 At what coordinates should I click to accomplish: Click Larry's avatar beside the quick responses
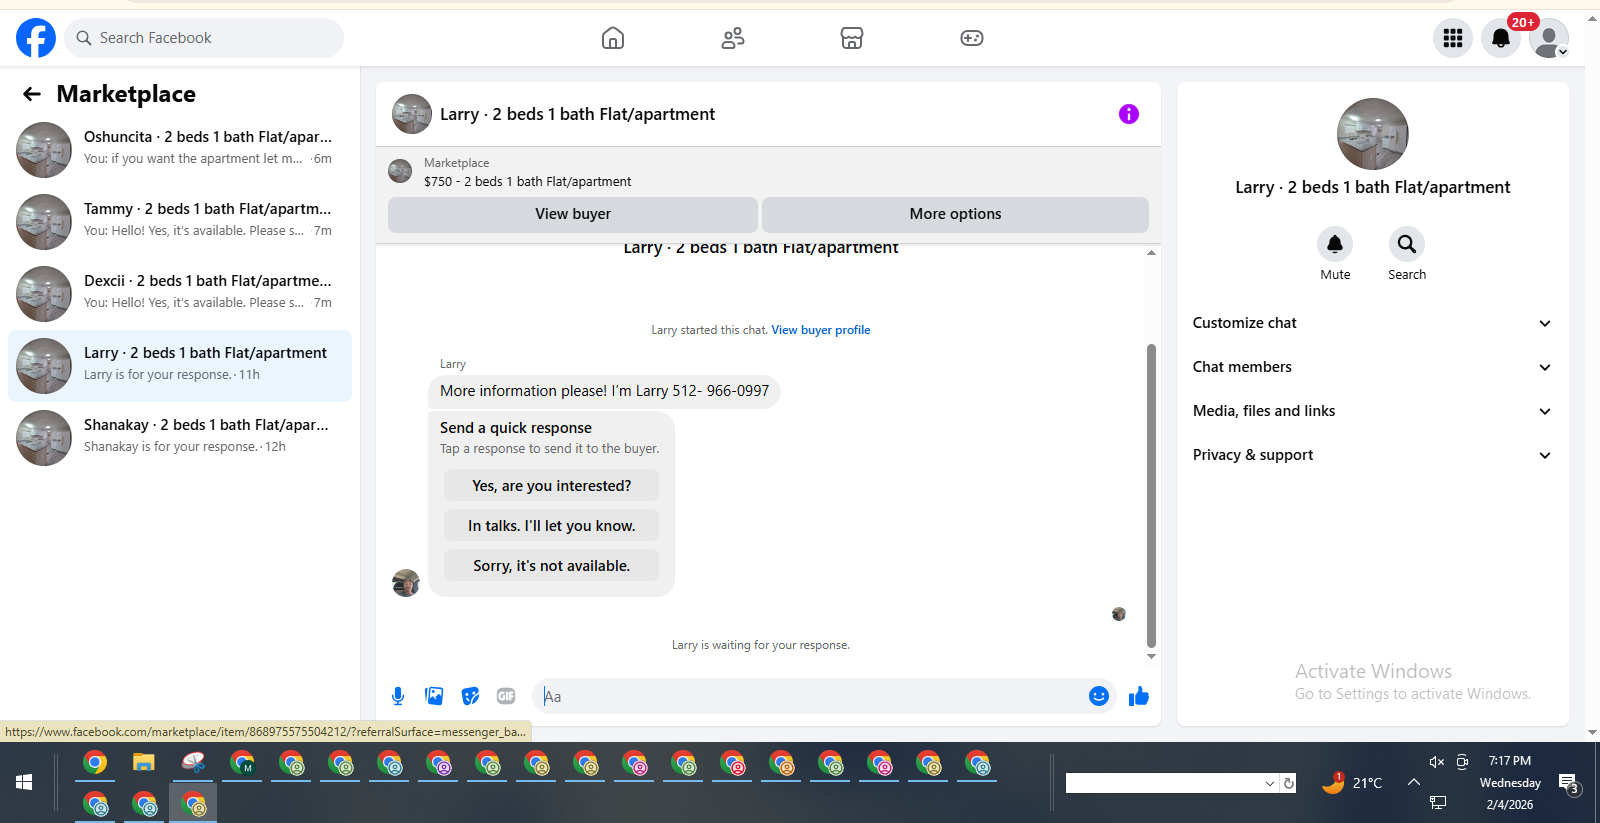tap(406, 583)
